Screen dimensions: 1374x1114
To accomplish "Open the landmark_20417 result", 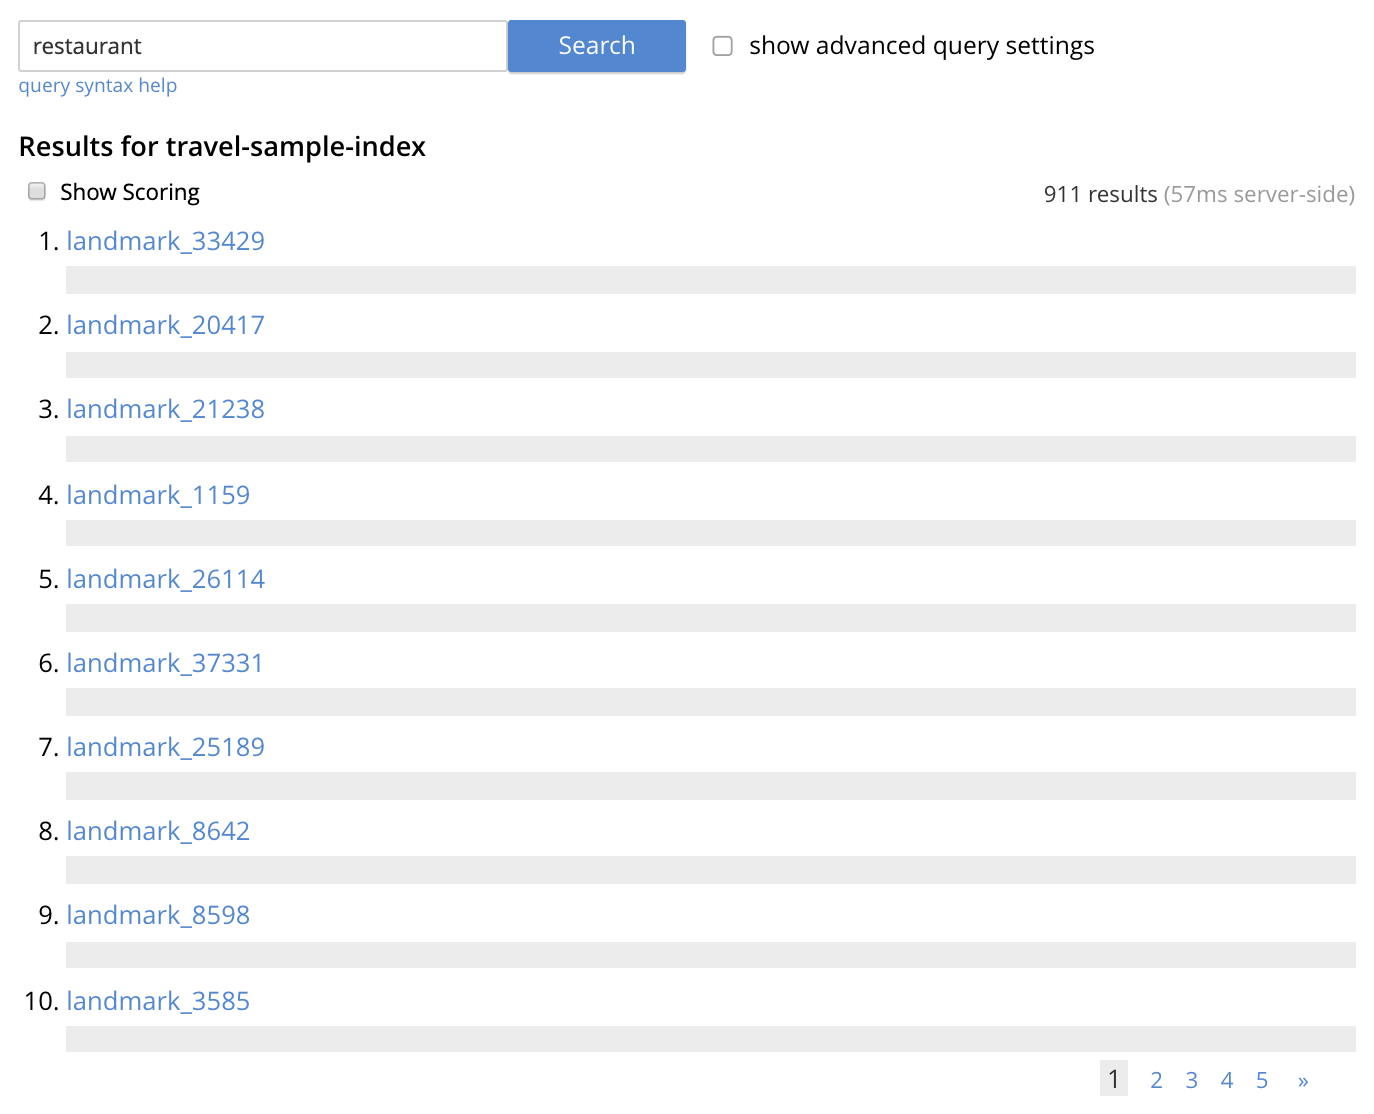I will click(x=165, y=324).
